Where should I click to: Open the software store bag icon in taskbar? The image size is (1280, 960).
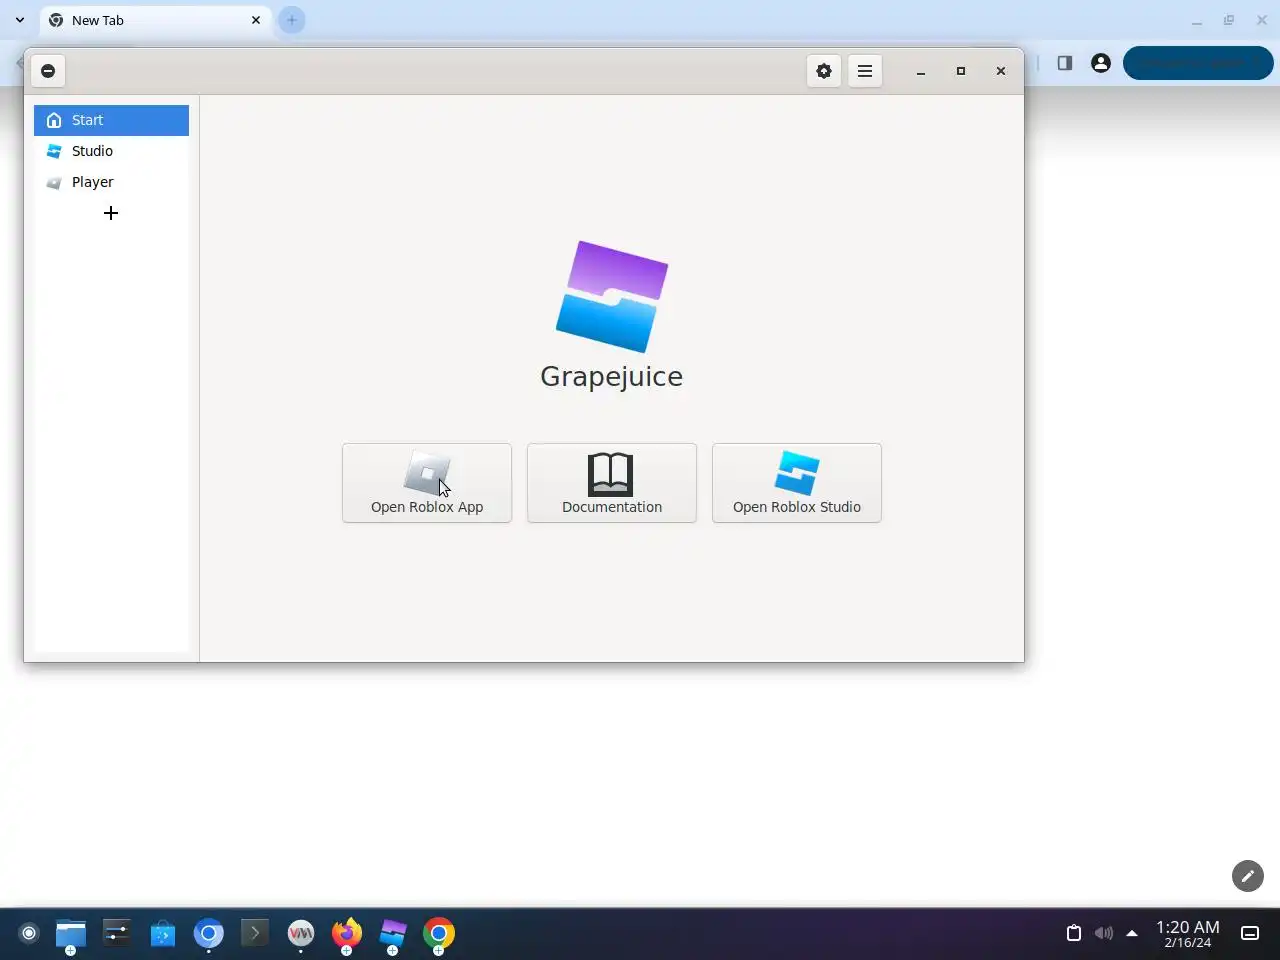pyautogui.click(x=163, y=934)
